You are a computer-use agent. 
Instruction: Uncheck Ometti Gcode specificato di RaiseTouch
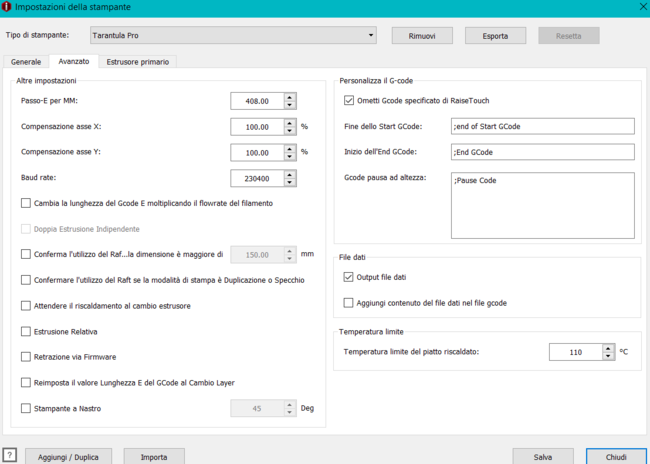tap(348, 100)
